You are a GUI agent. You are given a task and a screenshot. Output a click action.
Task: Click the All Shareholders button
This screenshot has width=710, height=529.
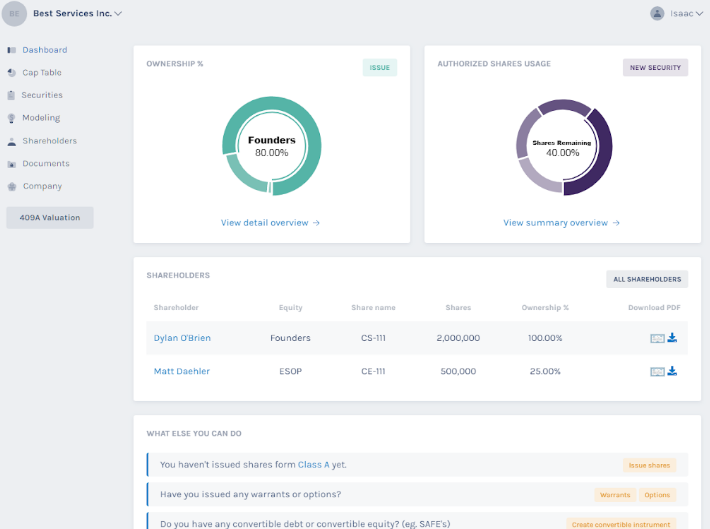pos(647,279)
